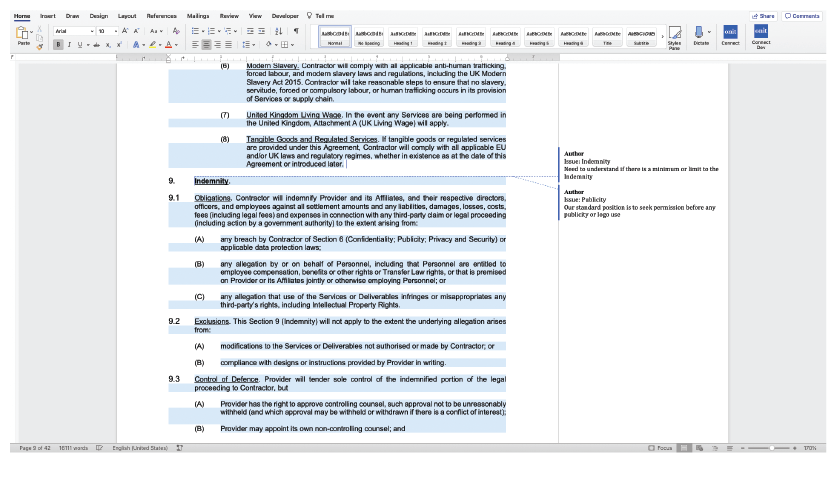The height and width of the screenshot is (500, 840).
Task: Open the Developer ribbon tab
Action: tap(285, 16)
